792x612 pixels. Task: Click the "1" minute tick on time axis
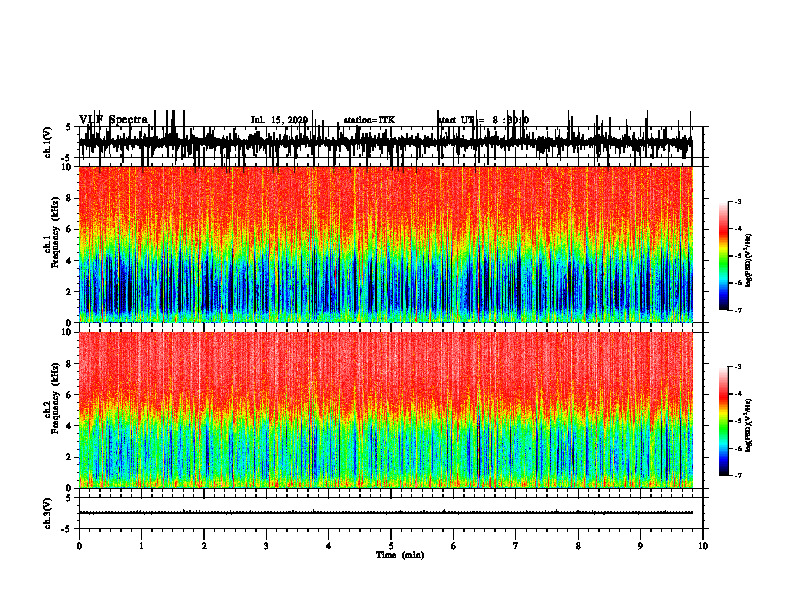click(141, 546)
